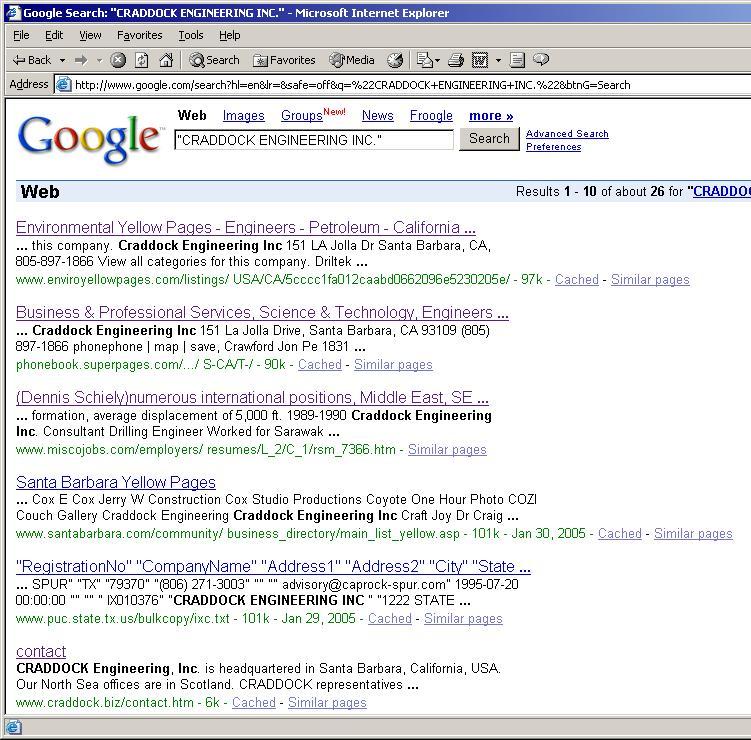Open Similar pages for santabarbara.com result
Image resolution: width=751 pixels, height=740 pixels.
click(693, 533)
